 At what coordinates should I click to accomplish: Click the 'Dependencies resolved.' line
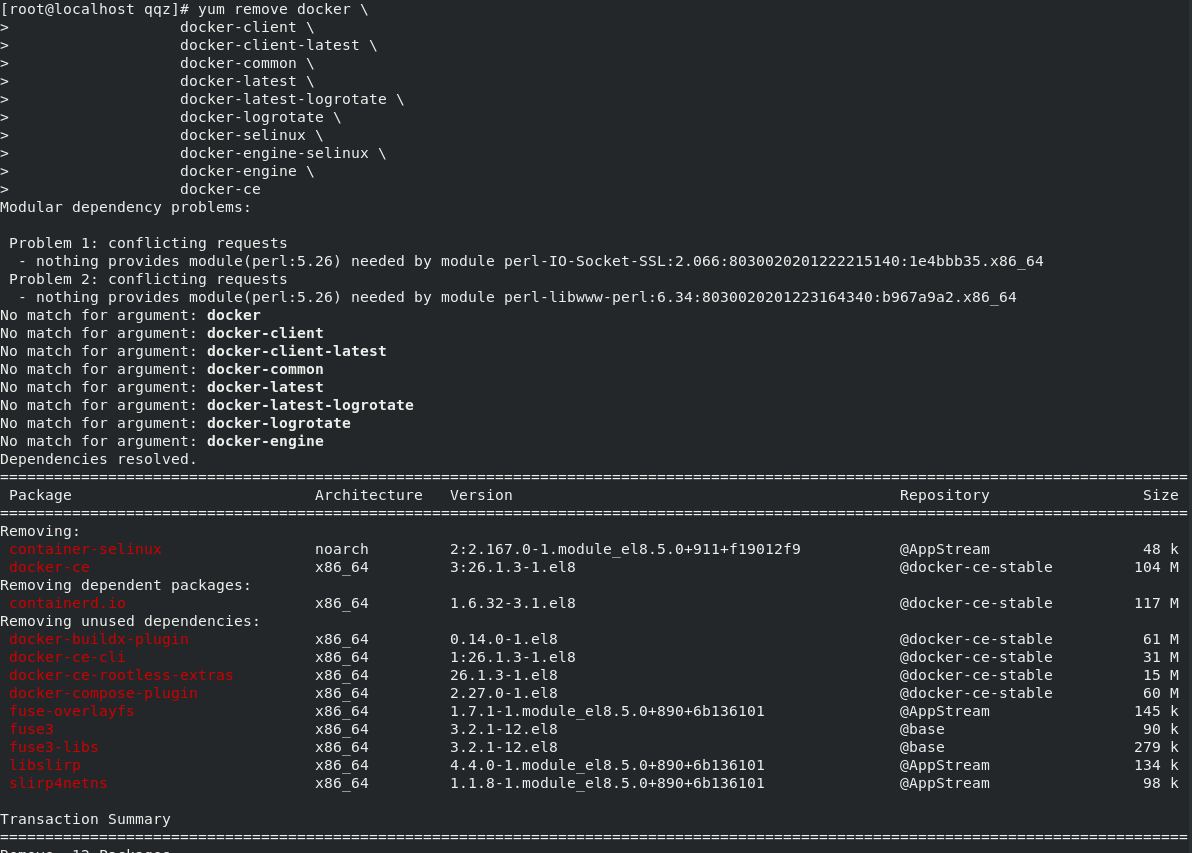click(x=98, y=459)
